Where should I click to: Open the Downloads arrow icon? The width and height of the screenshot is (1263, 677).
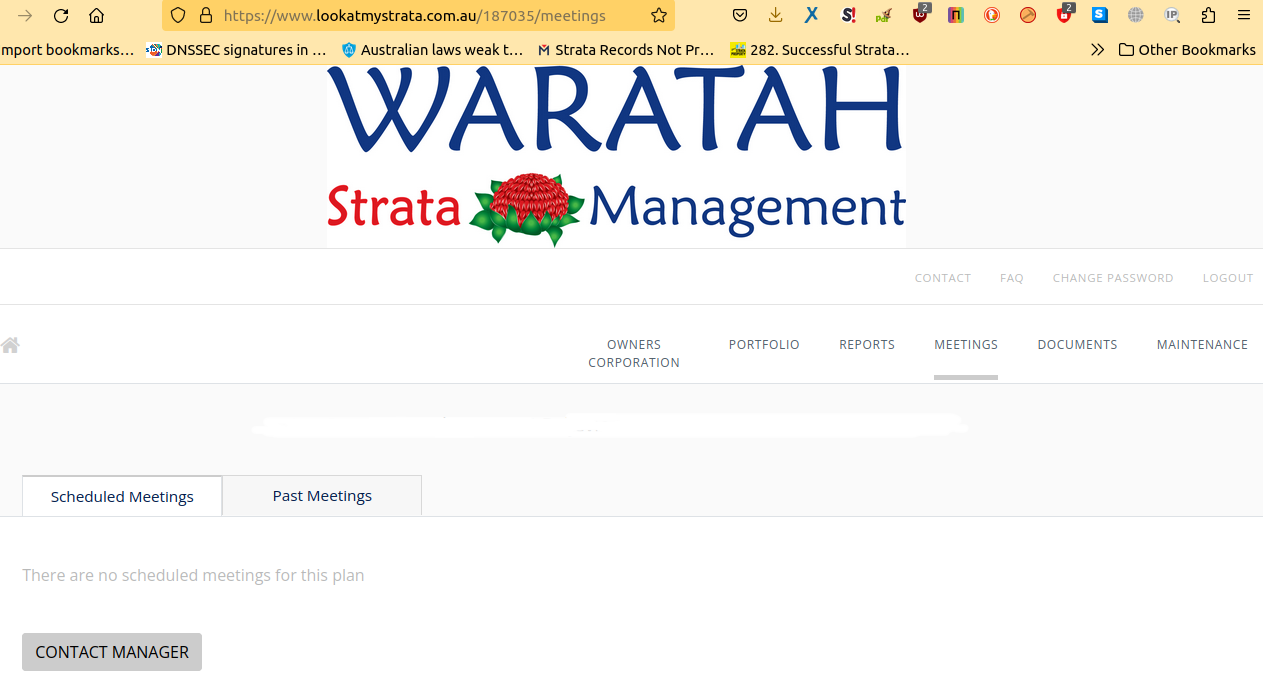coord(776,16)
